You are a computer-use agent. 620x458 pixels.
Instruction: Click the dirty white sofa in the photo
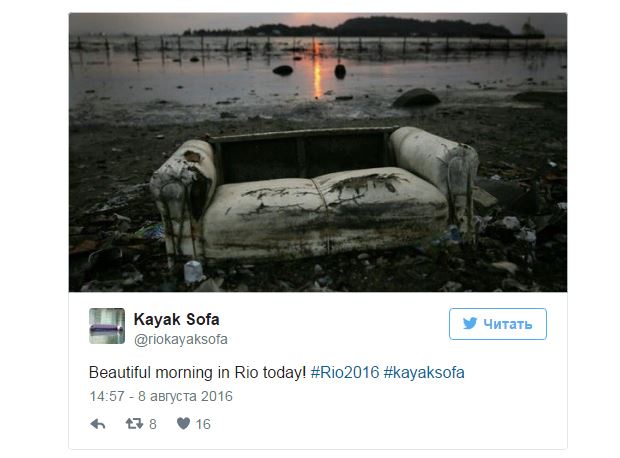pos(314,194)
